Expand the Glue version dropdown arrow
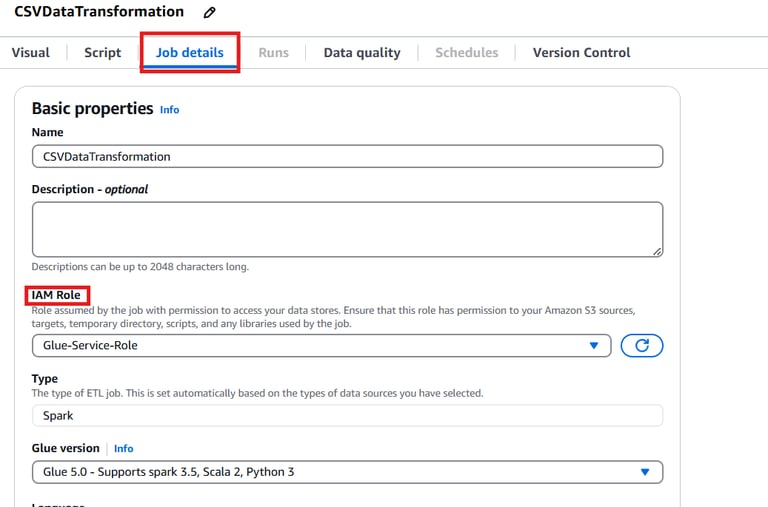Image resolution: width=768 pixels, height=507 pixels. tap(645, 472)
